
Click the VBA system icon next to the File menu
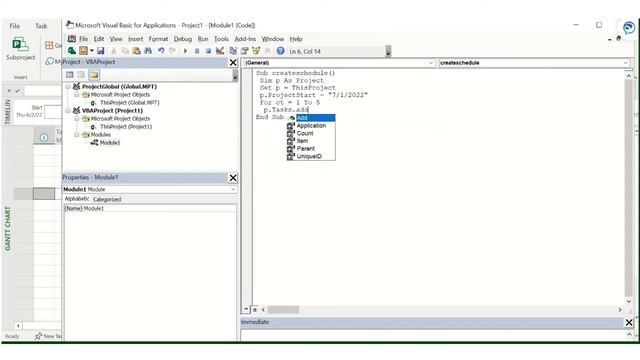tap(72, 39)
